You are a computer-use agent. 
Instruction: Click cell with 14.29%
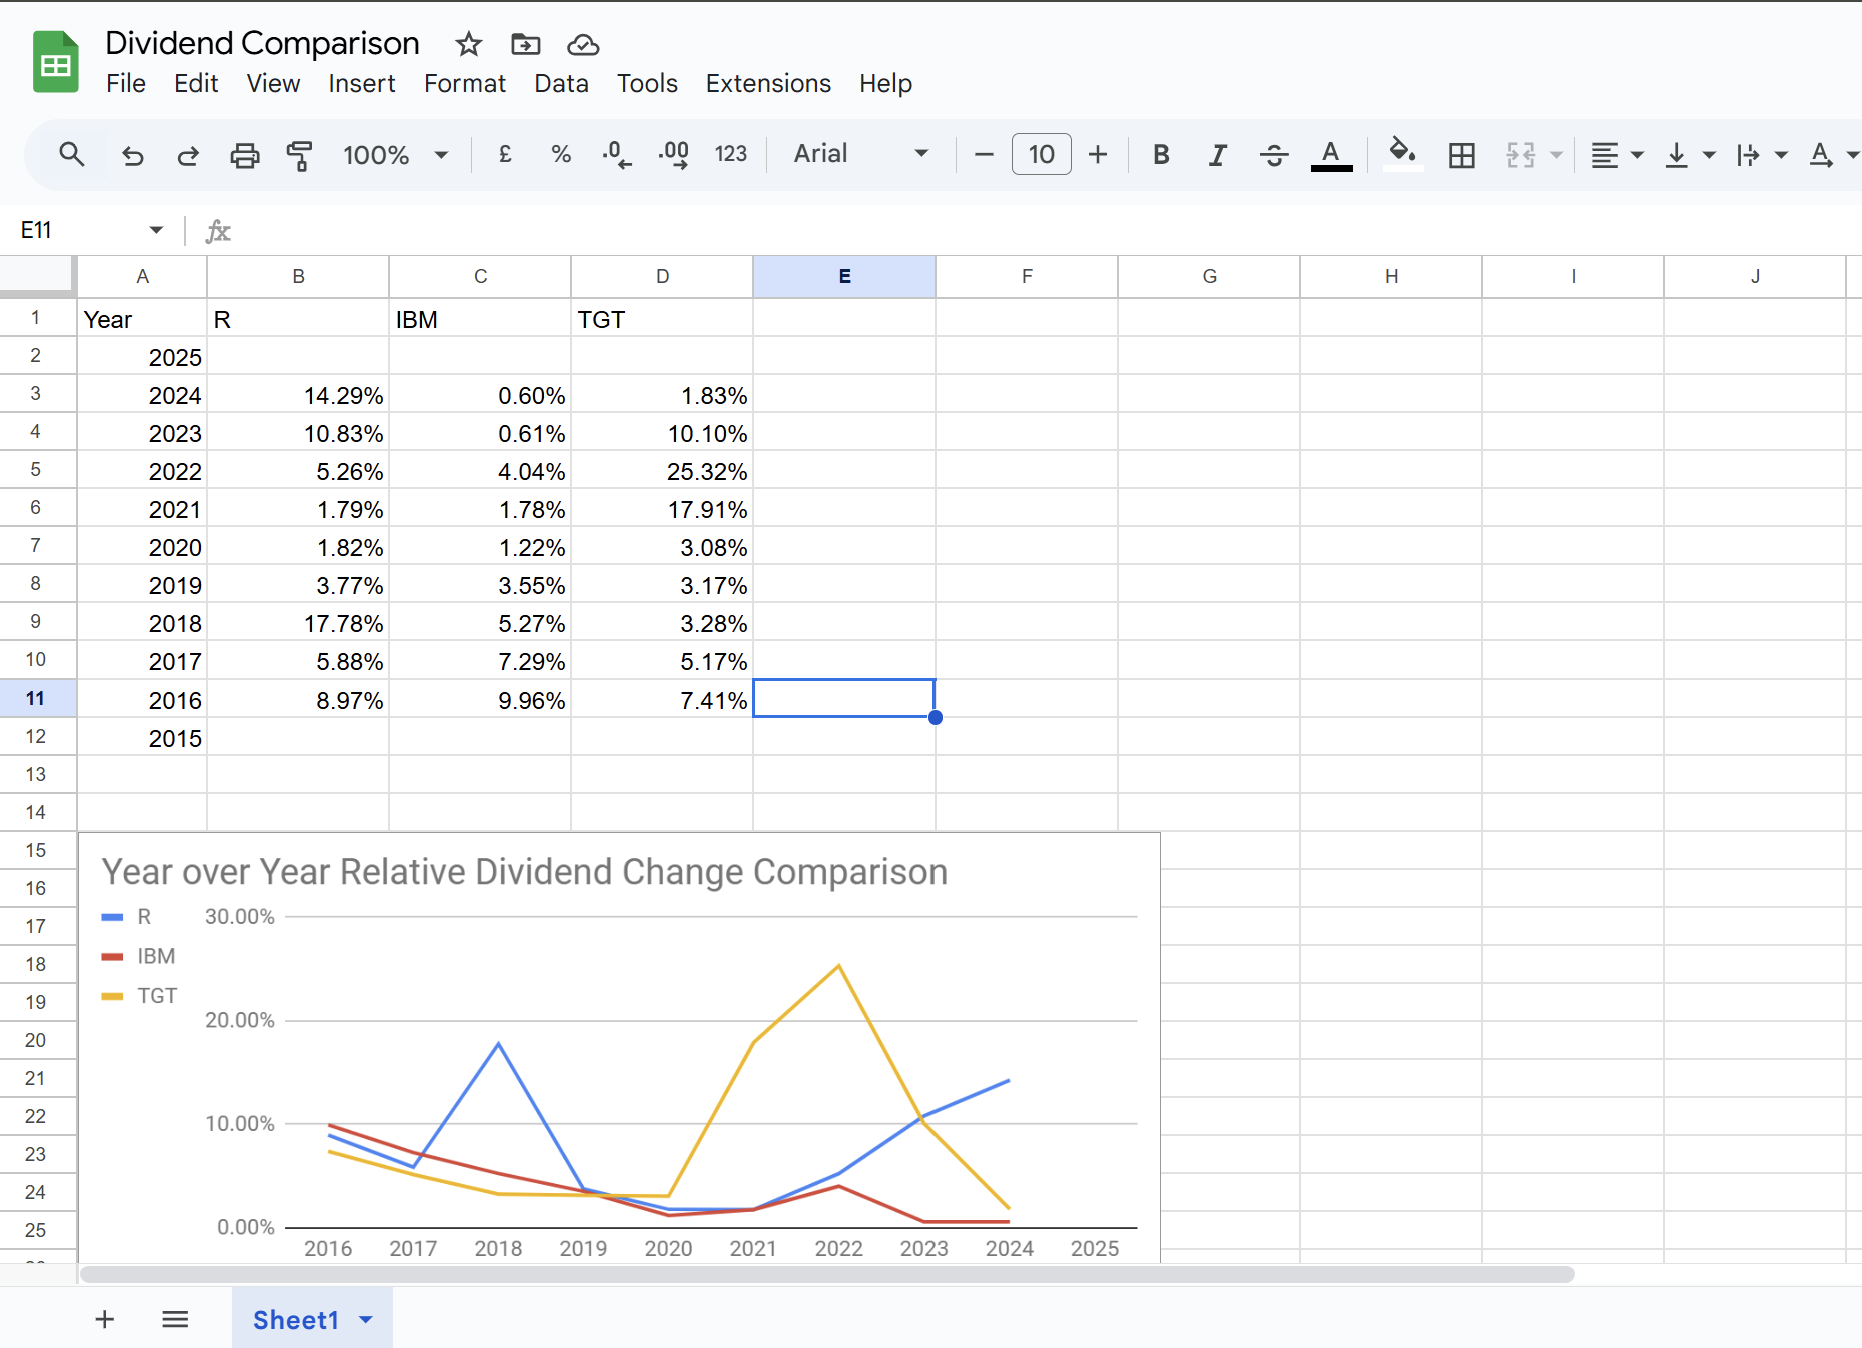coord(298,394)
